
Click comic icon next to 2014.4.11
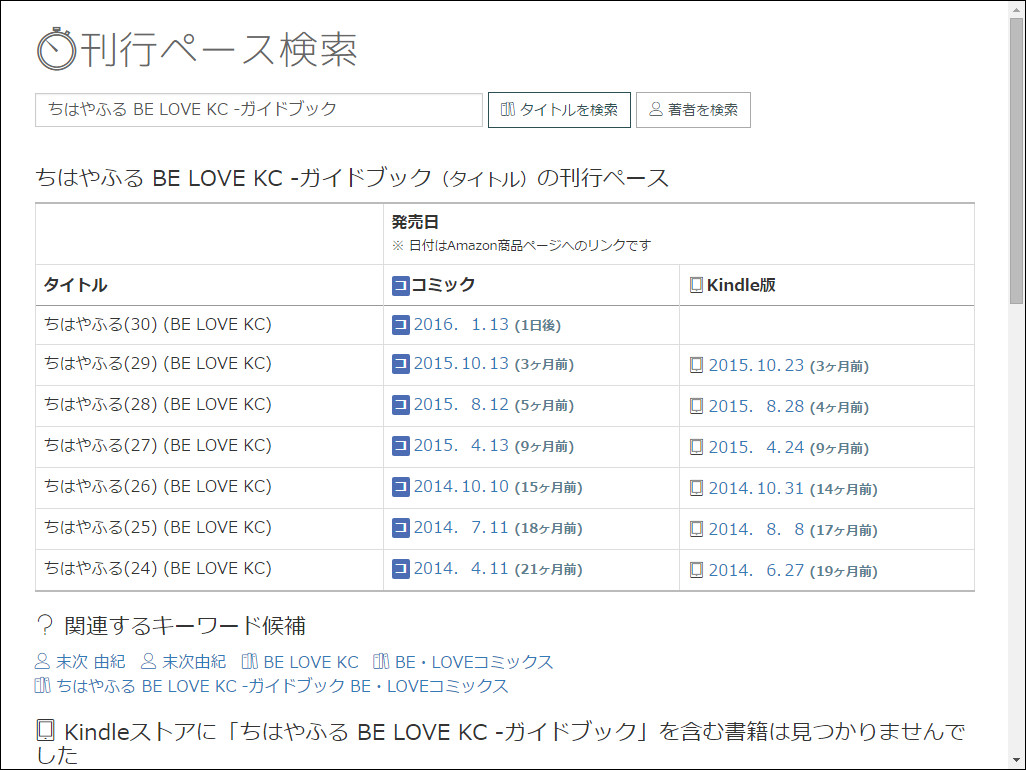pos(401,569)
